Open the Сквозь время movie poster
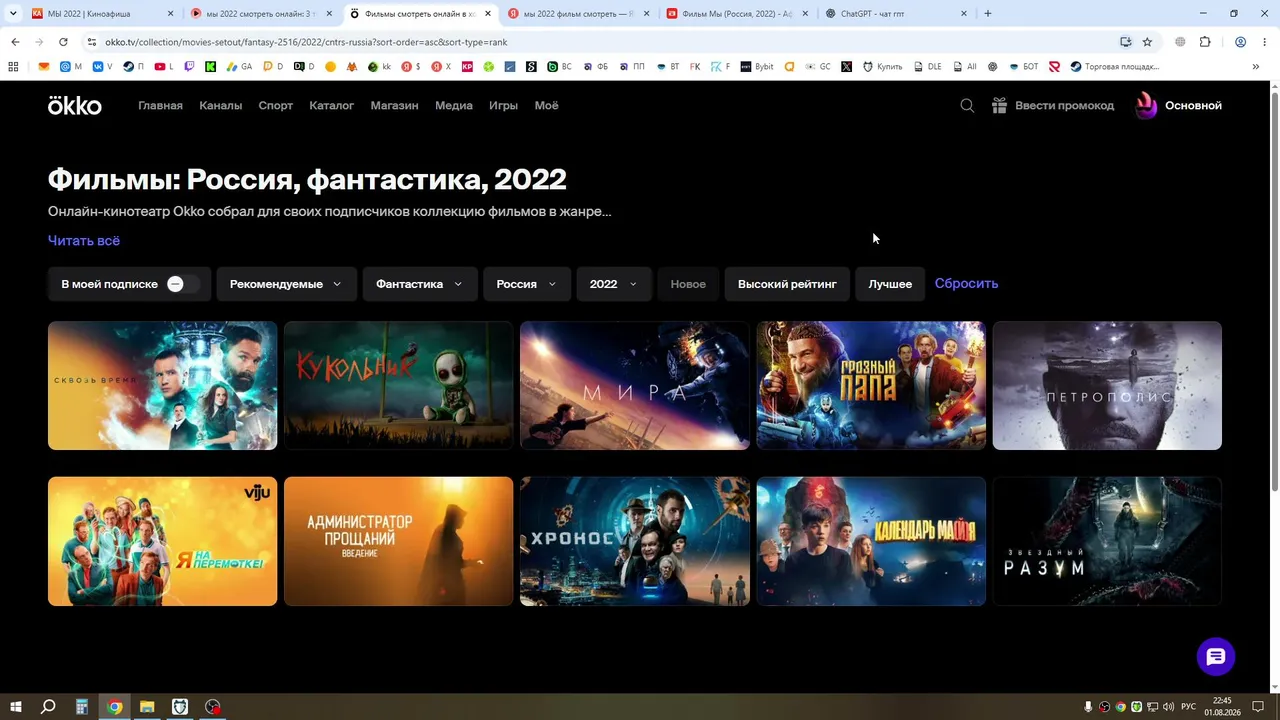Viewport: 1280px width, 720px height. pos(162,385)
